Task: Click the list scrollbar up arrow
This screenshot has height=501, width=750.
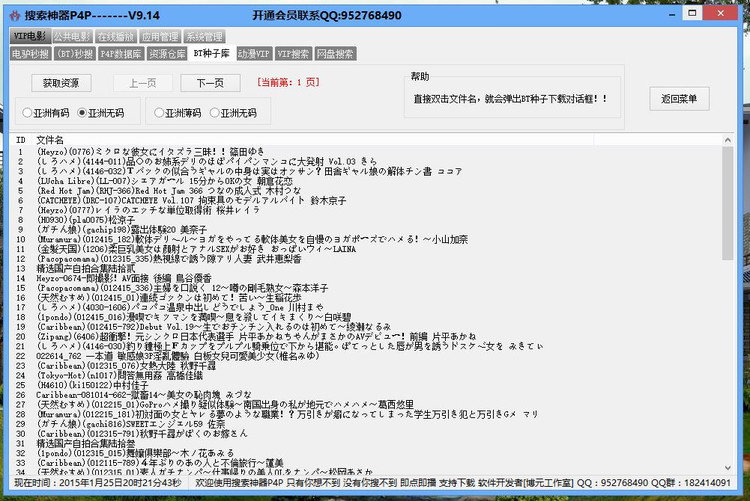Action: tap(728, 140)
